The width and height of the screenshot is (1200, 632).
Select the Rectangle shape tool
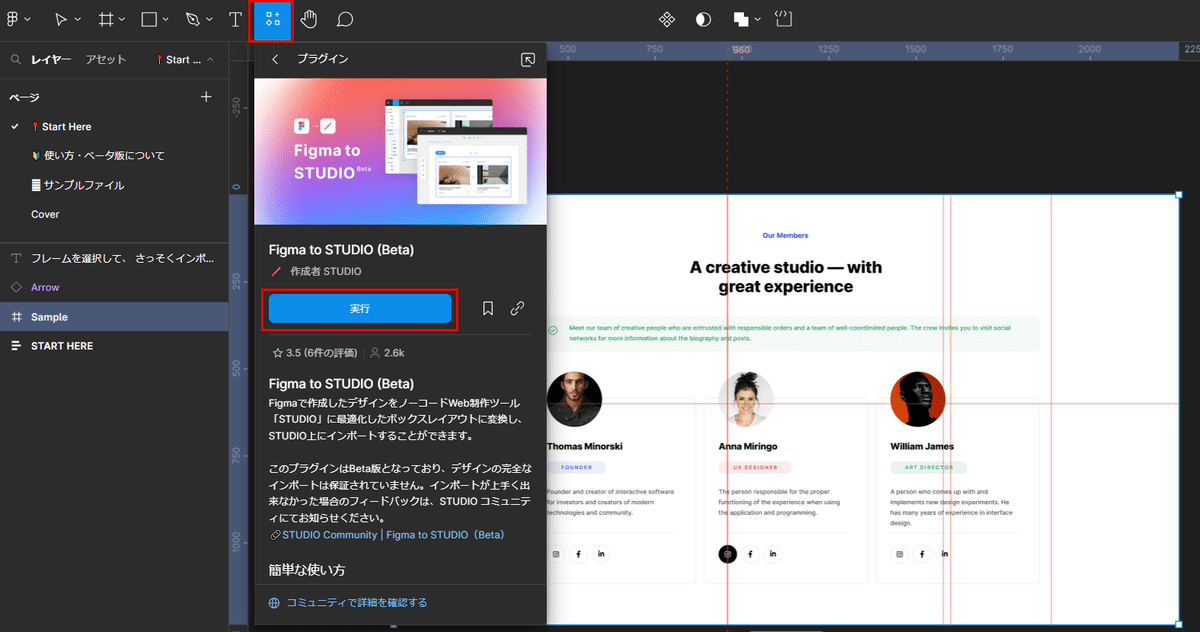click(149, 19)
